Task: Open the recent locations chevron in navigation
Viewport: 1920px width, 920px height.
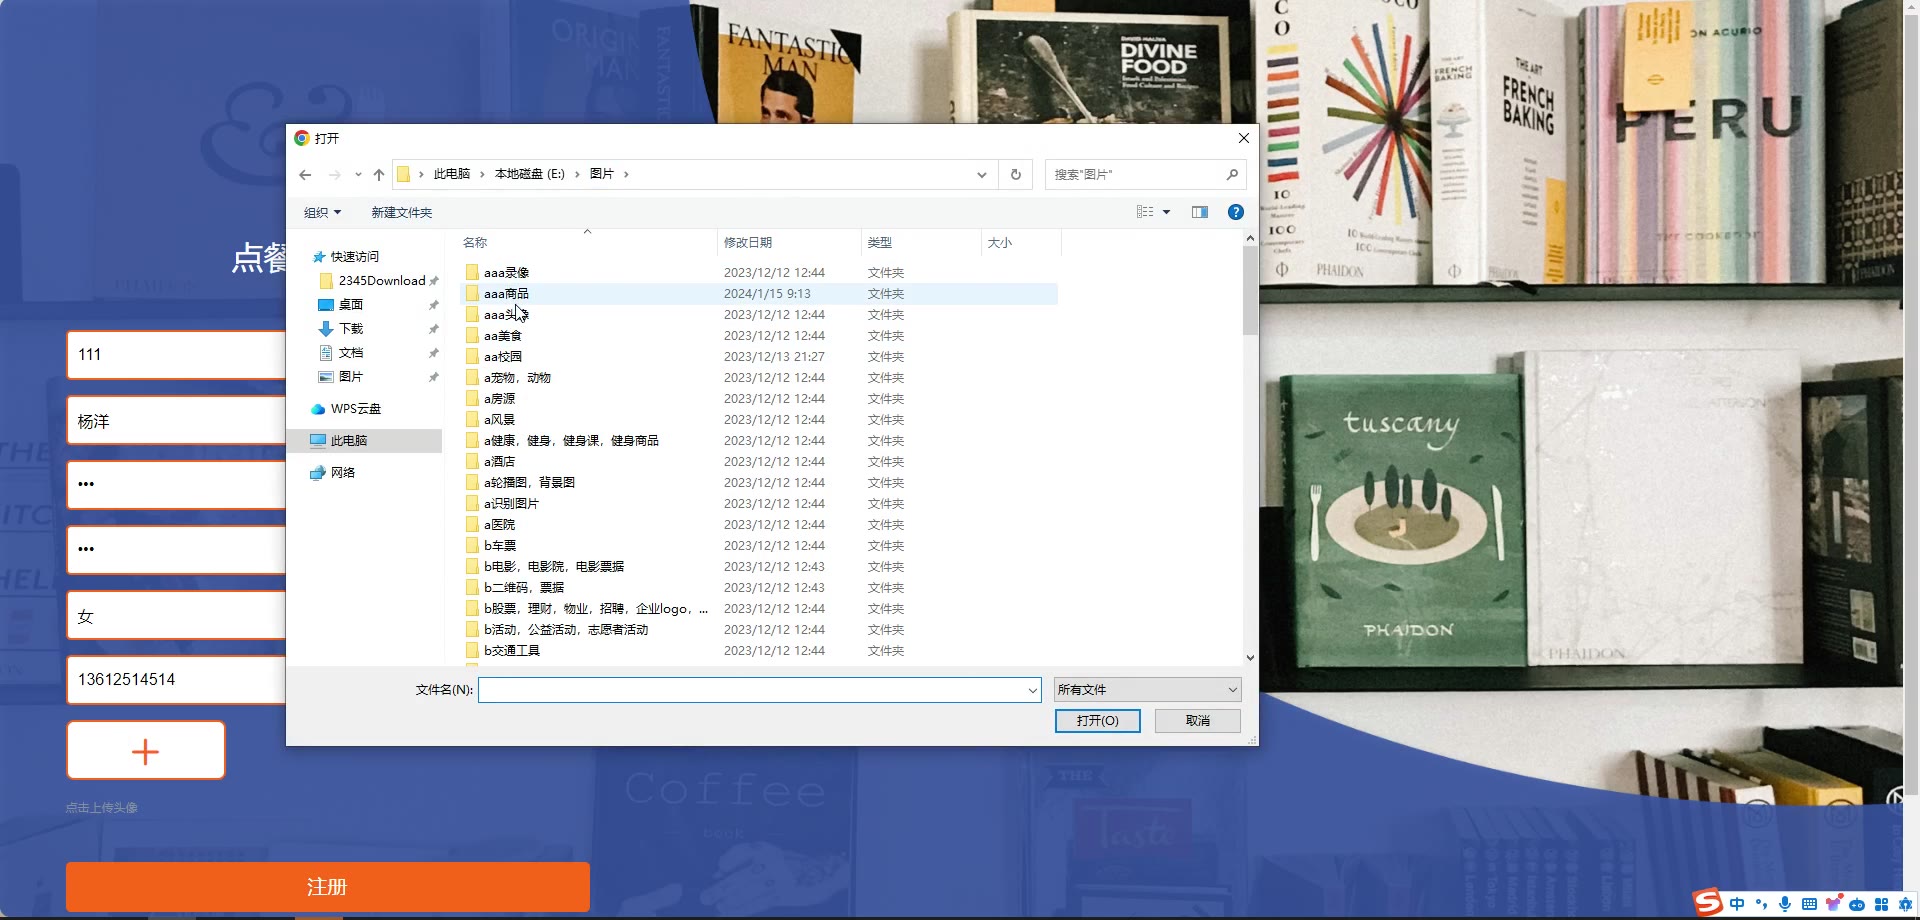Action: pyautogui.click(x=358, y=174)
